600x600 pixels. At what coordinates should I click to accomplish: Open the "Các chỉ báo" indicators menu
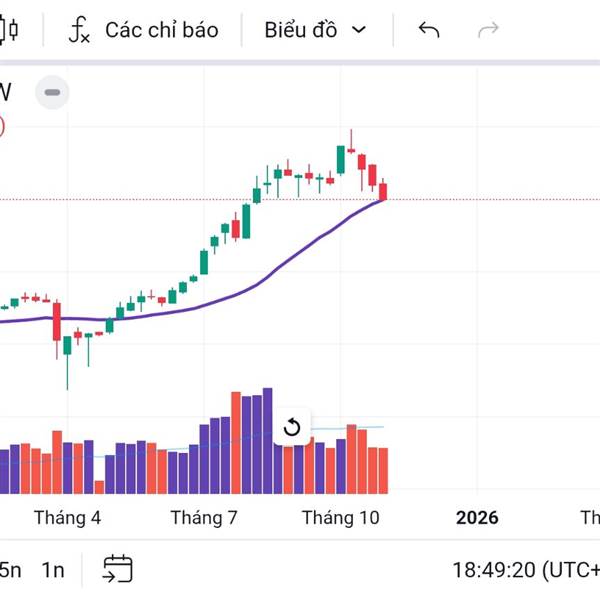(160, 29)
